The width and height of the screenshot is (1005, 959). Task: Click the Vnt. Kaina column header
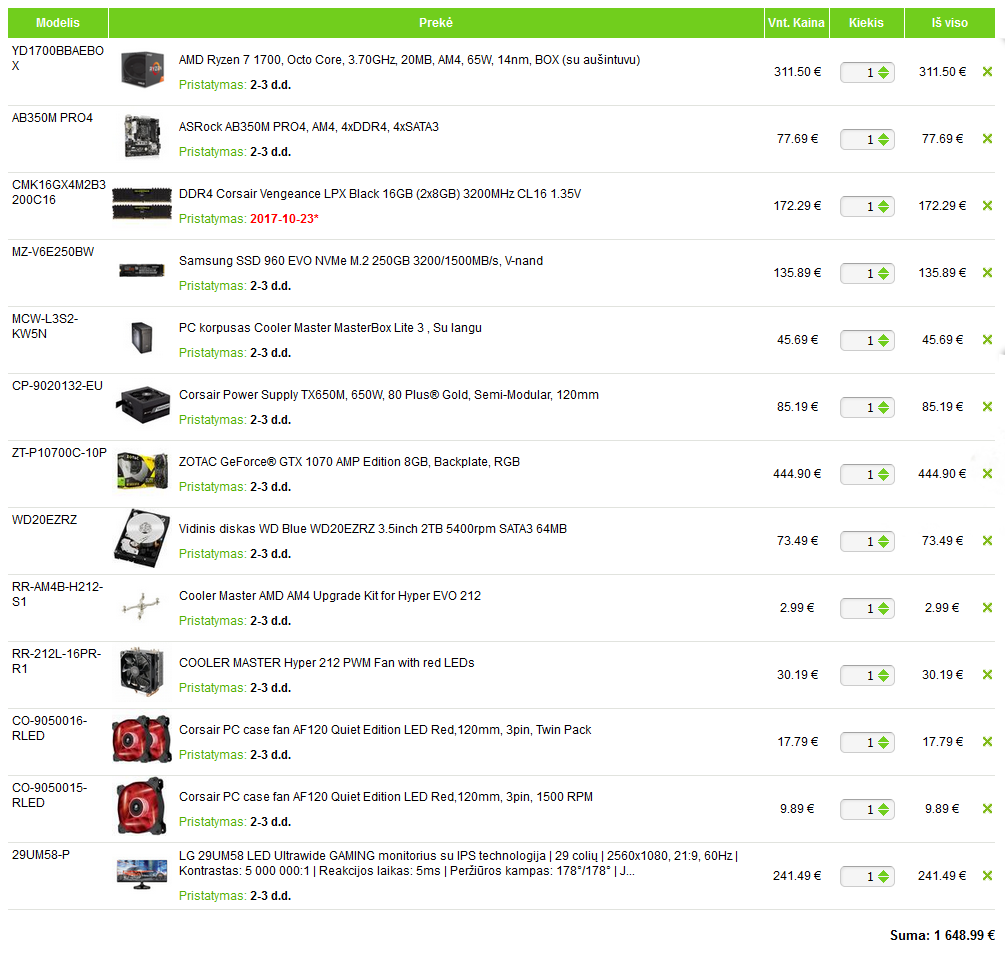(x=797, y=22)
